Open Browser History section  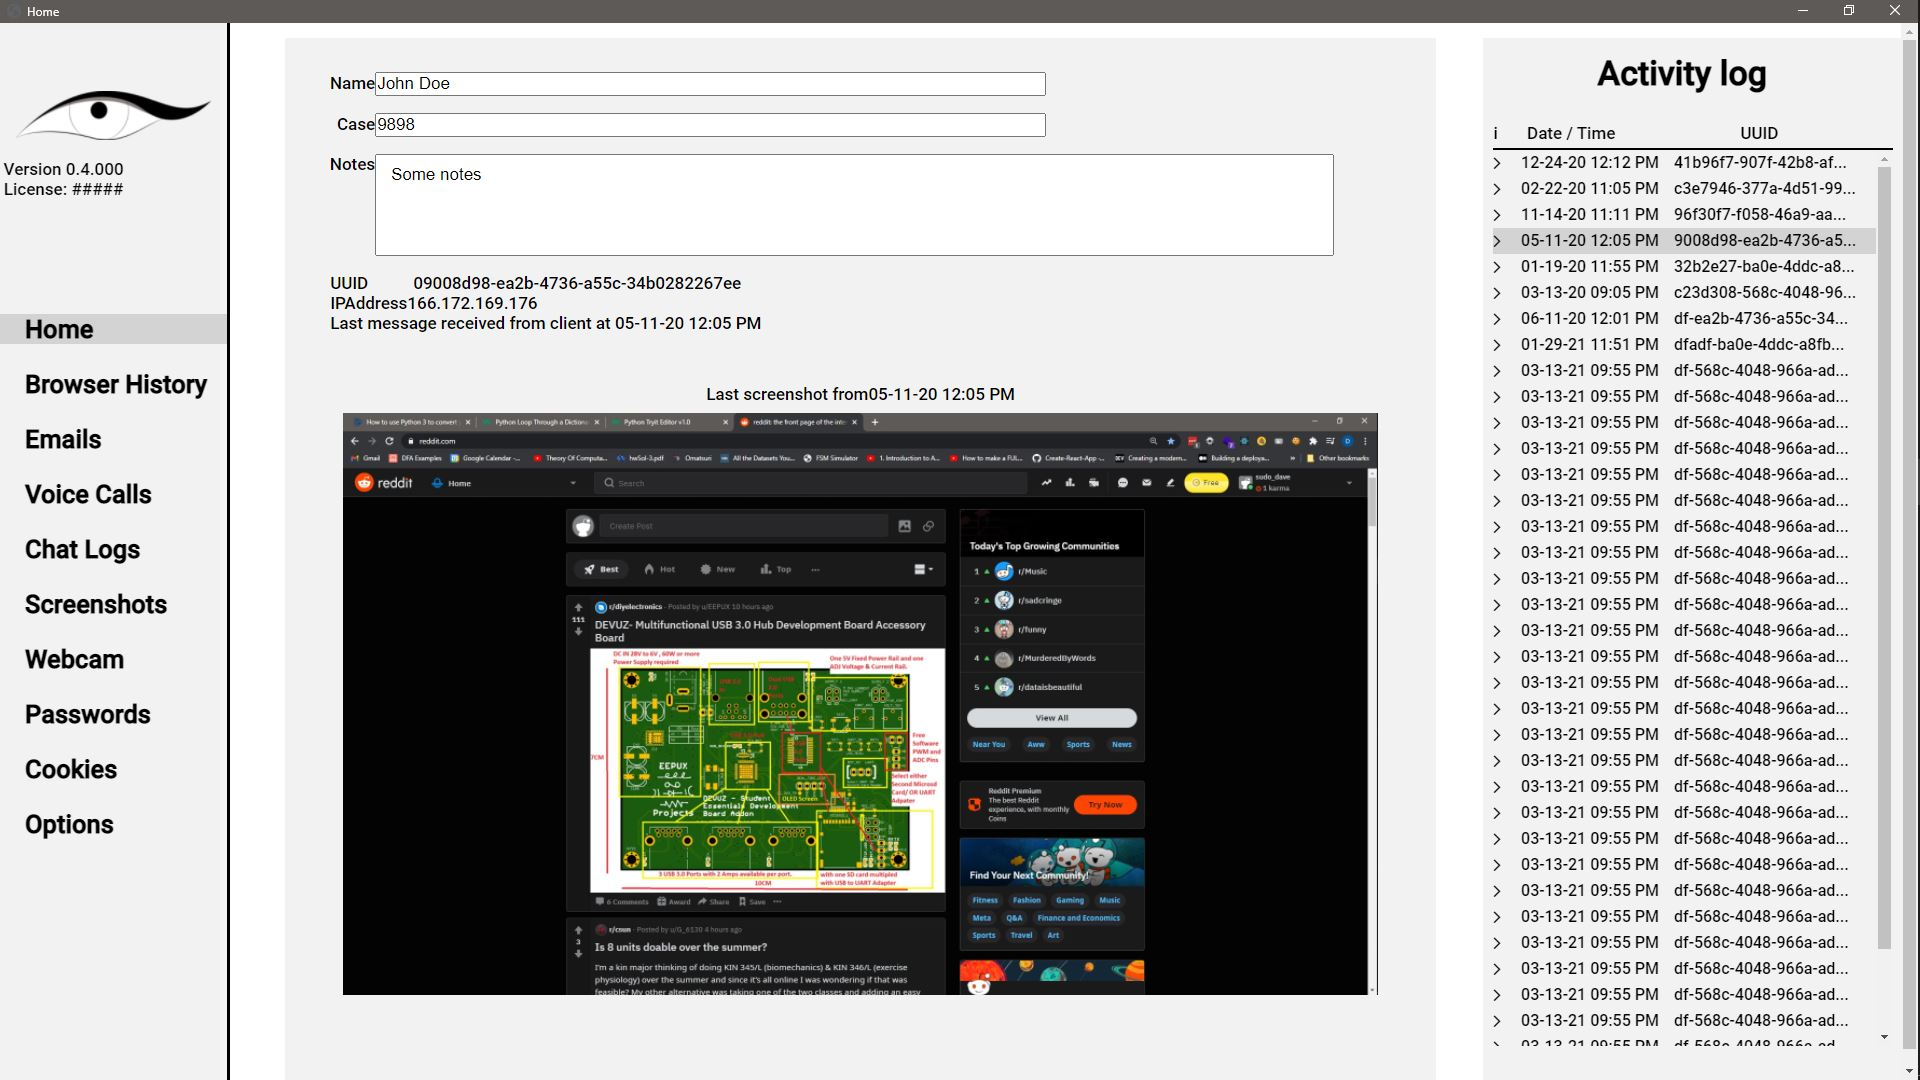tap(115, 385)
